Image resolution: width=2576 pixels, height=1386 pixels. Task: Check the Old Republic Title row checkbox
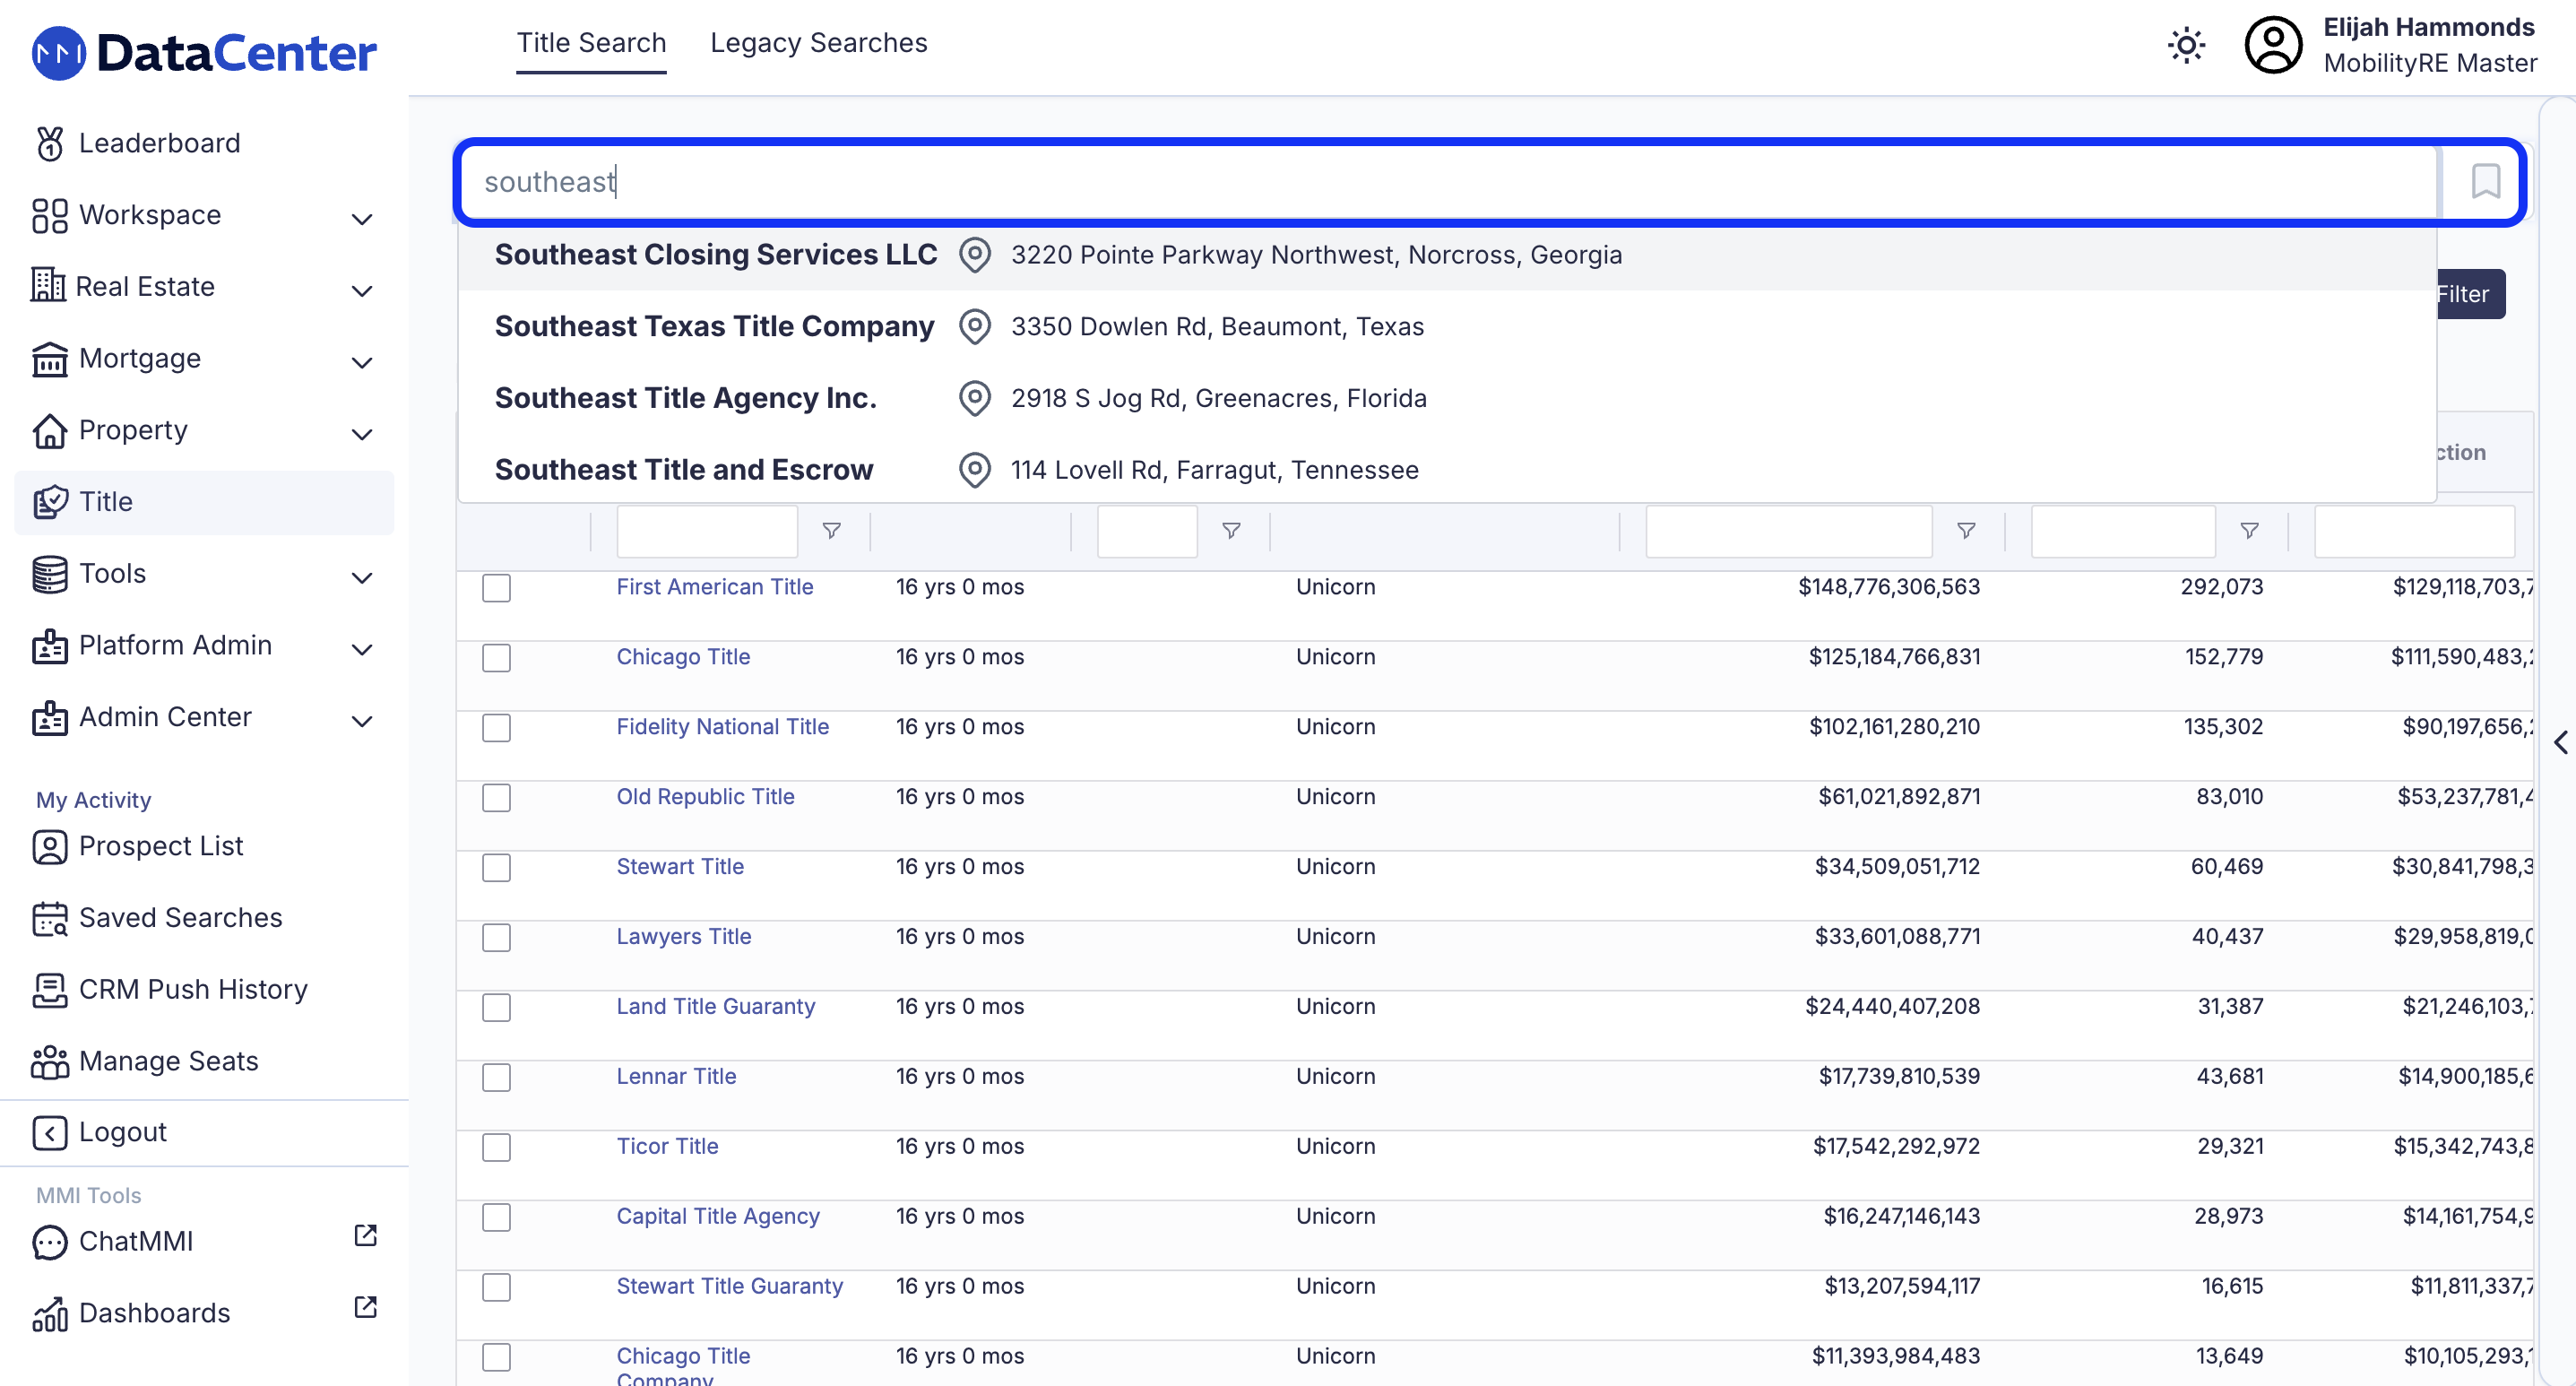tap(496, 798)
